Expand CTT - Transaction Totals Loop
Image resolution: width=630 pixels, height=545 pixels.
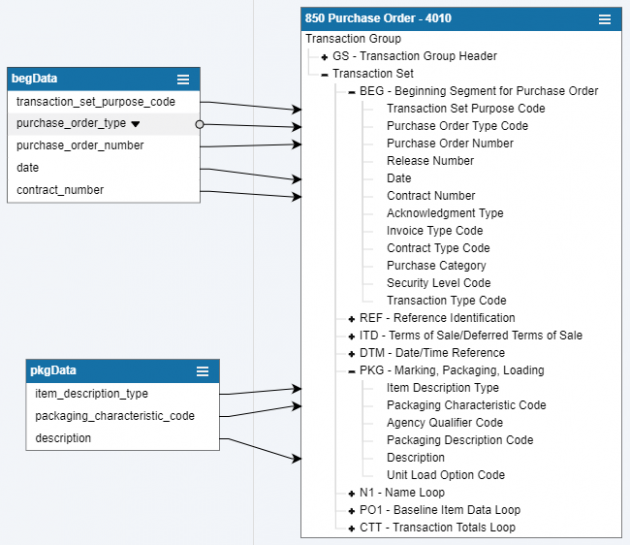pyautogui.click(x=352, y=528)
